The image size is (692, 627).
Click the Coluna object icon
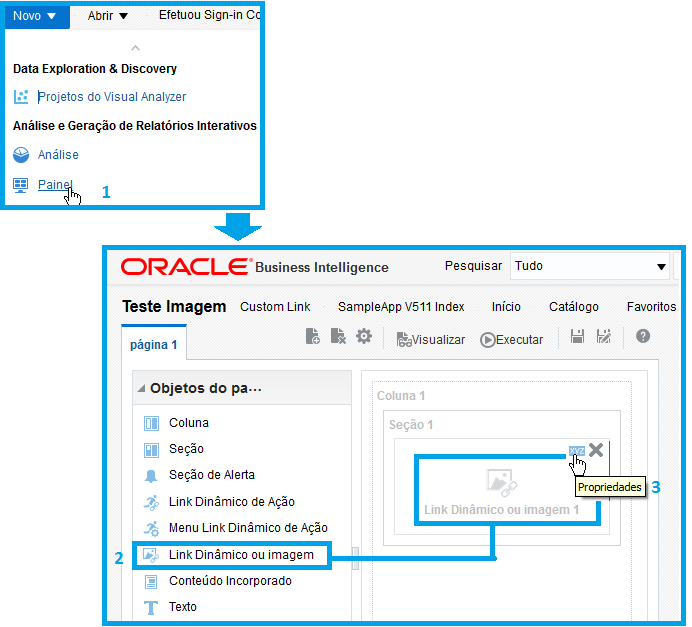(x=151, y=423)
